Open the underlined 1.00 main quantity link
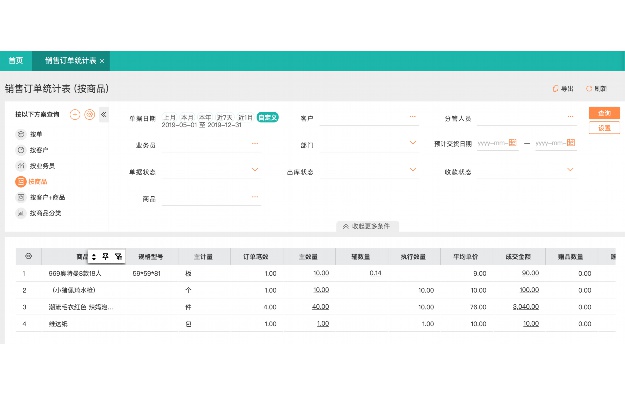Image resolution: width=625 pixels, height=395 pixels. 323,324
